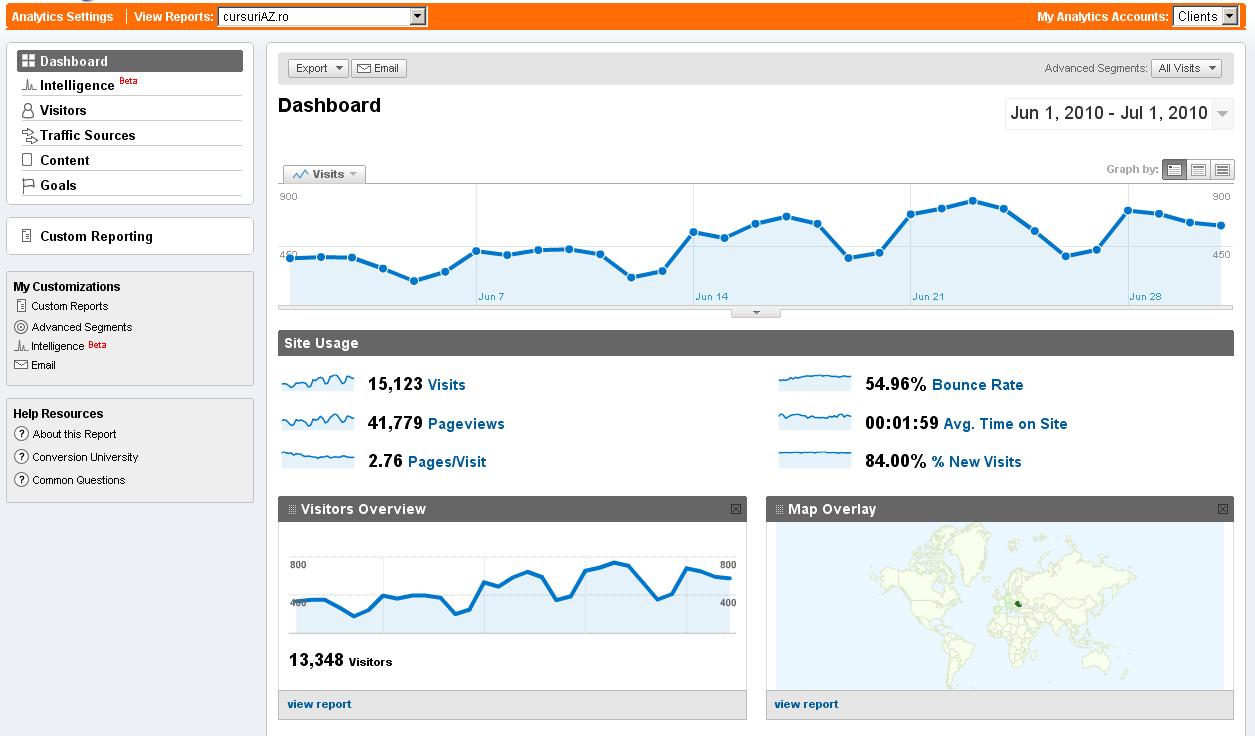Click the Goals flag icon
This screenshot has height=736, width=1255.
(29, 186)
